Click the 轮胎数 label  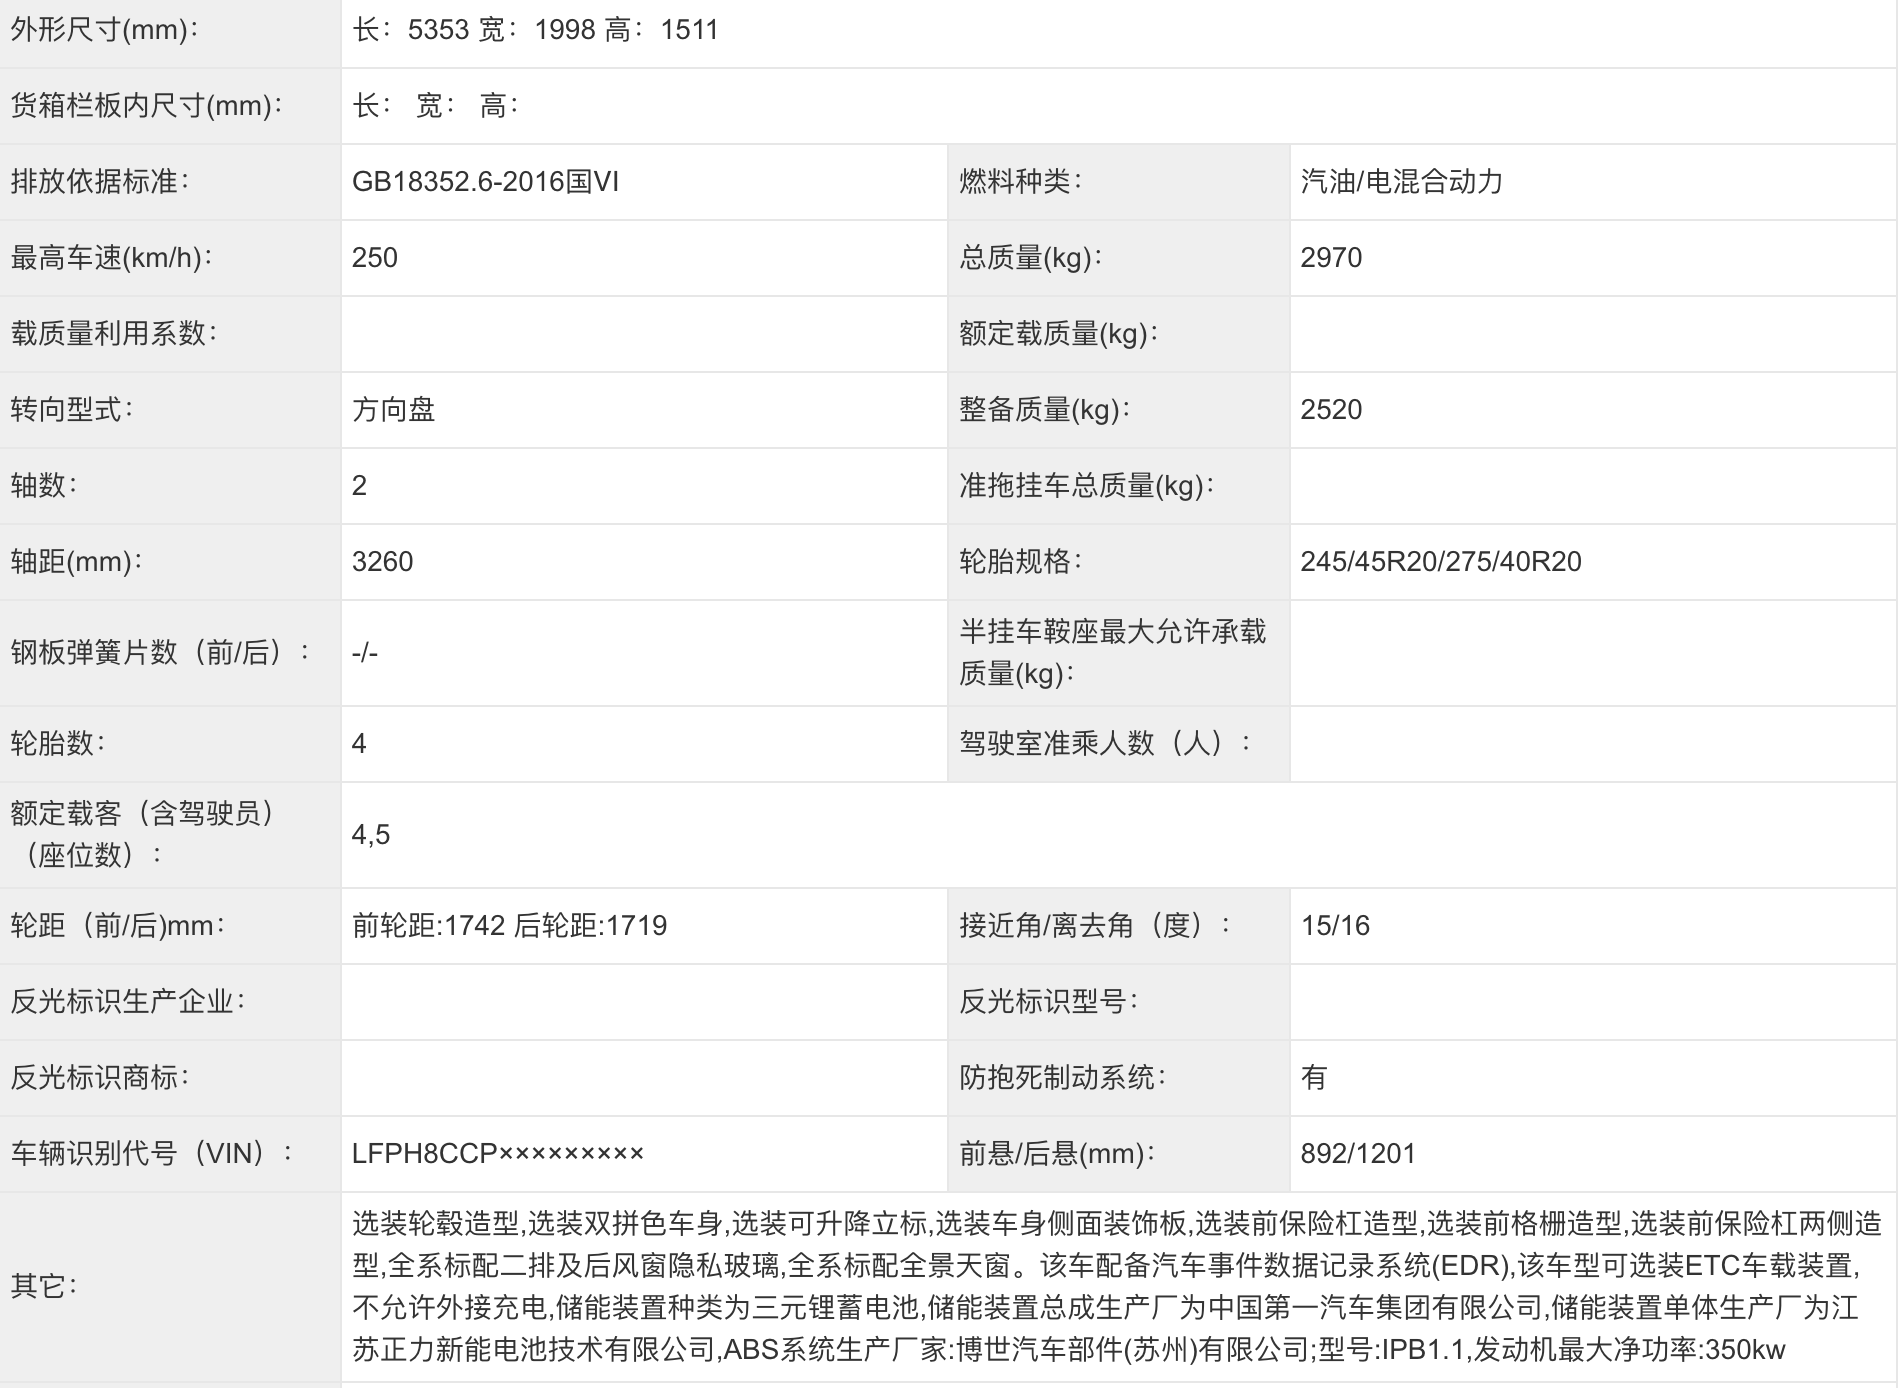[x=57, y=744]
